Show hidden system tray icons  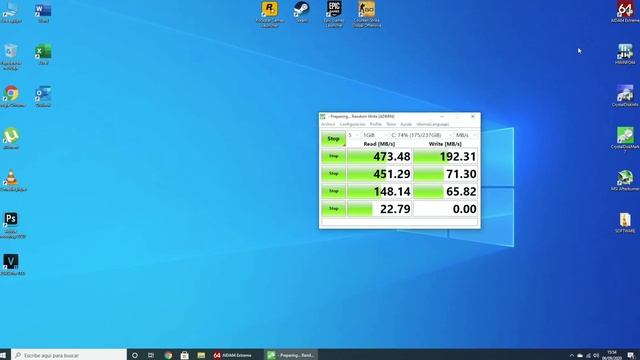[x=571, y=356]
